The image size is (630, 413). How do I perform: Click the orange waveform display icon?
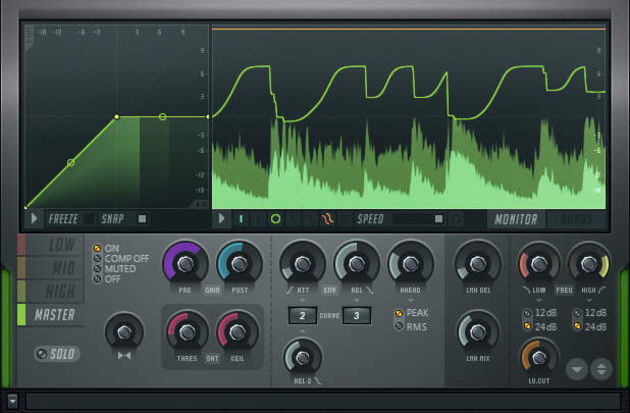click(327, 219)
